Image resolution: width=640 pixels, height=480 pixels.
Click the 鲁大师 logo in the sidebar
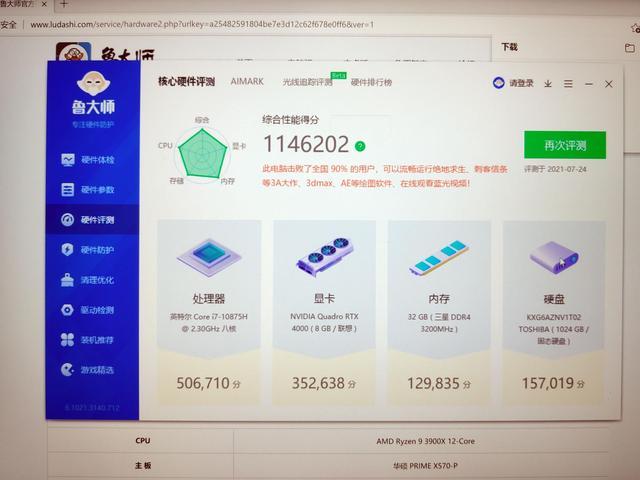pyautogui.click(x=93, y=93)
